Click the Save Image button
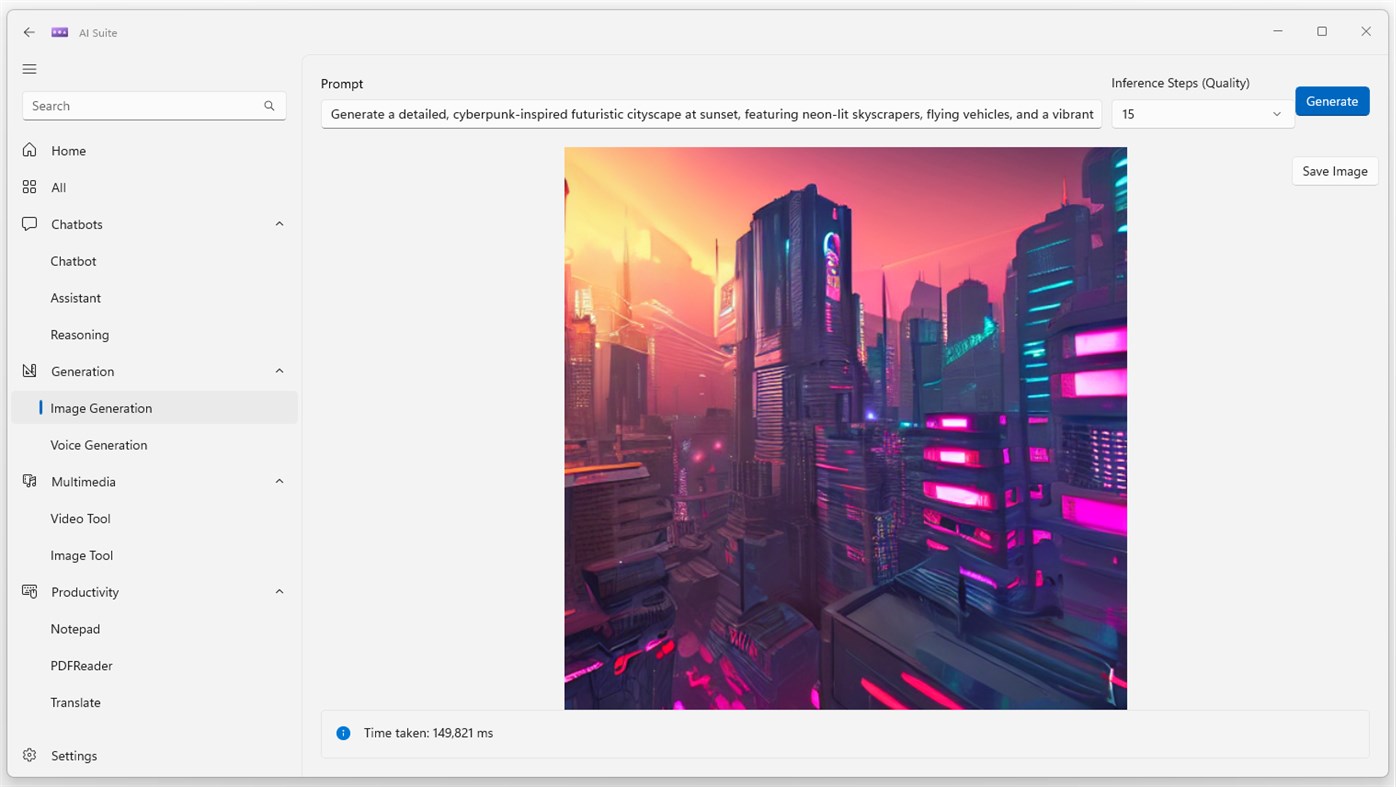This screenshot has height=787, width=1396. (x=1334, y=170)
